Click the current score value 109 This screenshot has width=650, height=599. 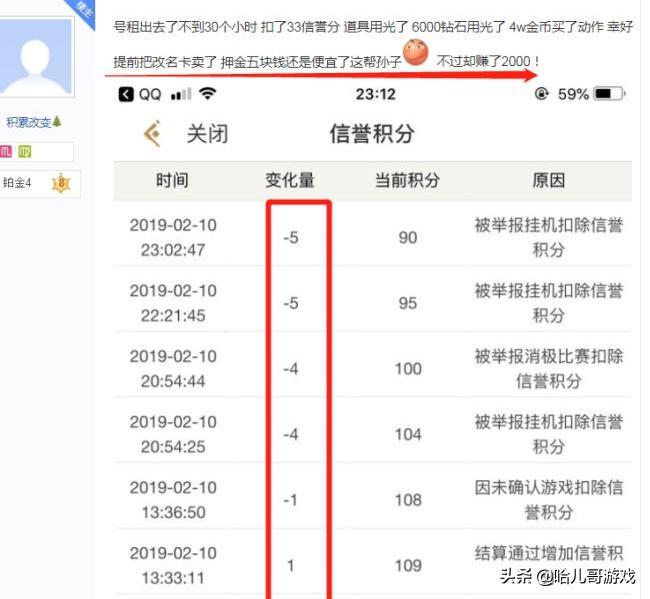point(408,565)
